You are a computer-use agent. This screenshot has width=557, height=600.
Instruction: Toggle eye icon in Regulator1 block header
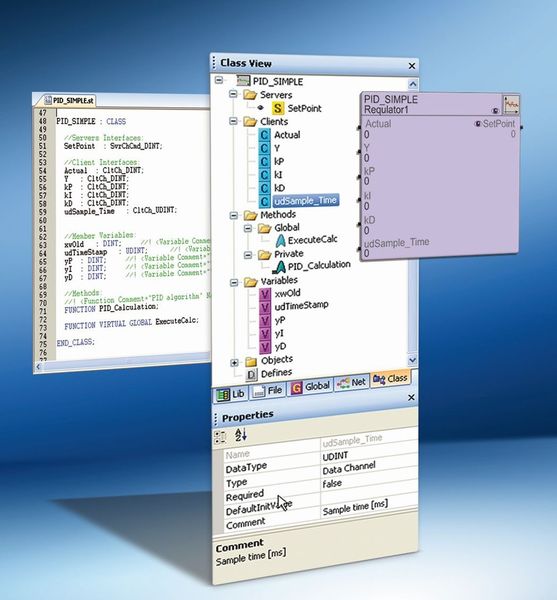click(495, 111)
